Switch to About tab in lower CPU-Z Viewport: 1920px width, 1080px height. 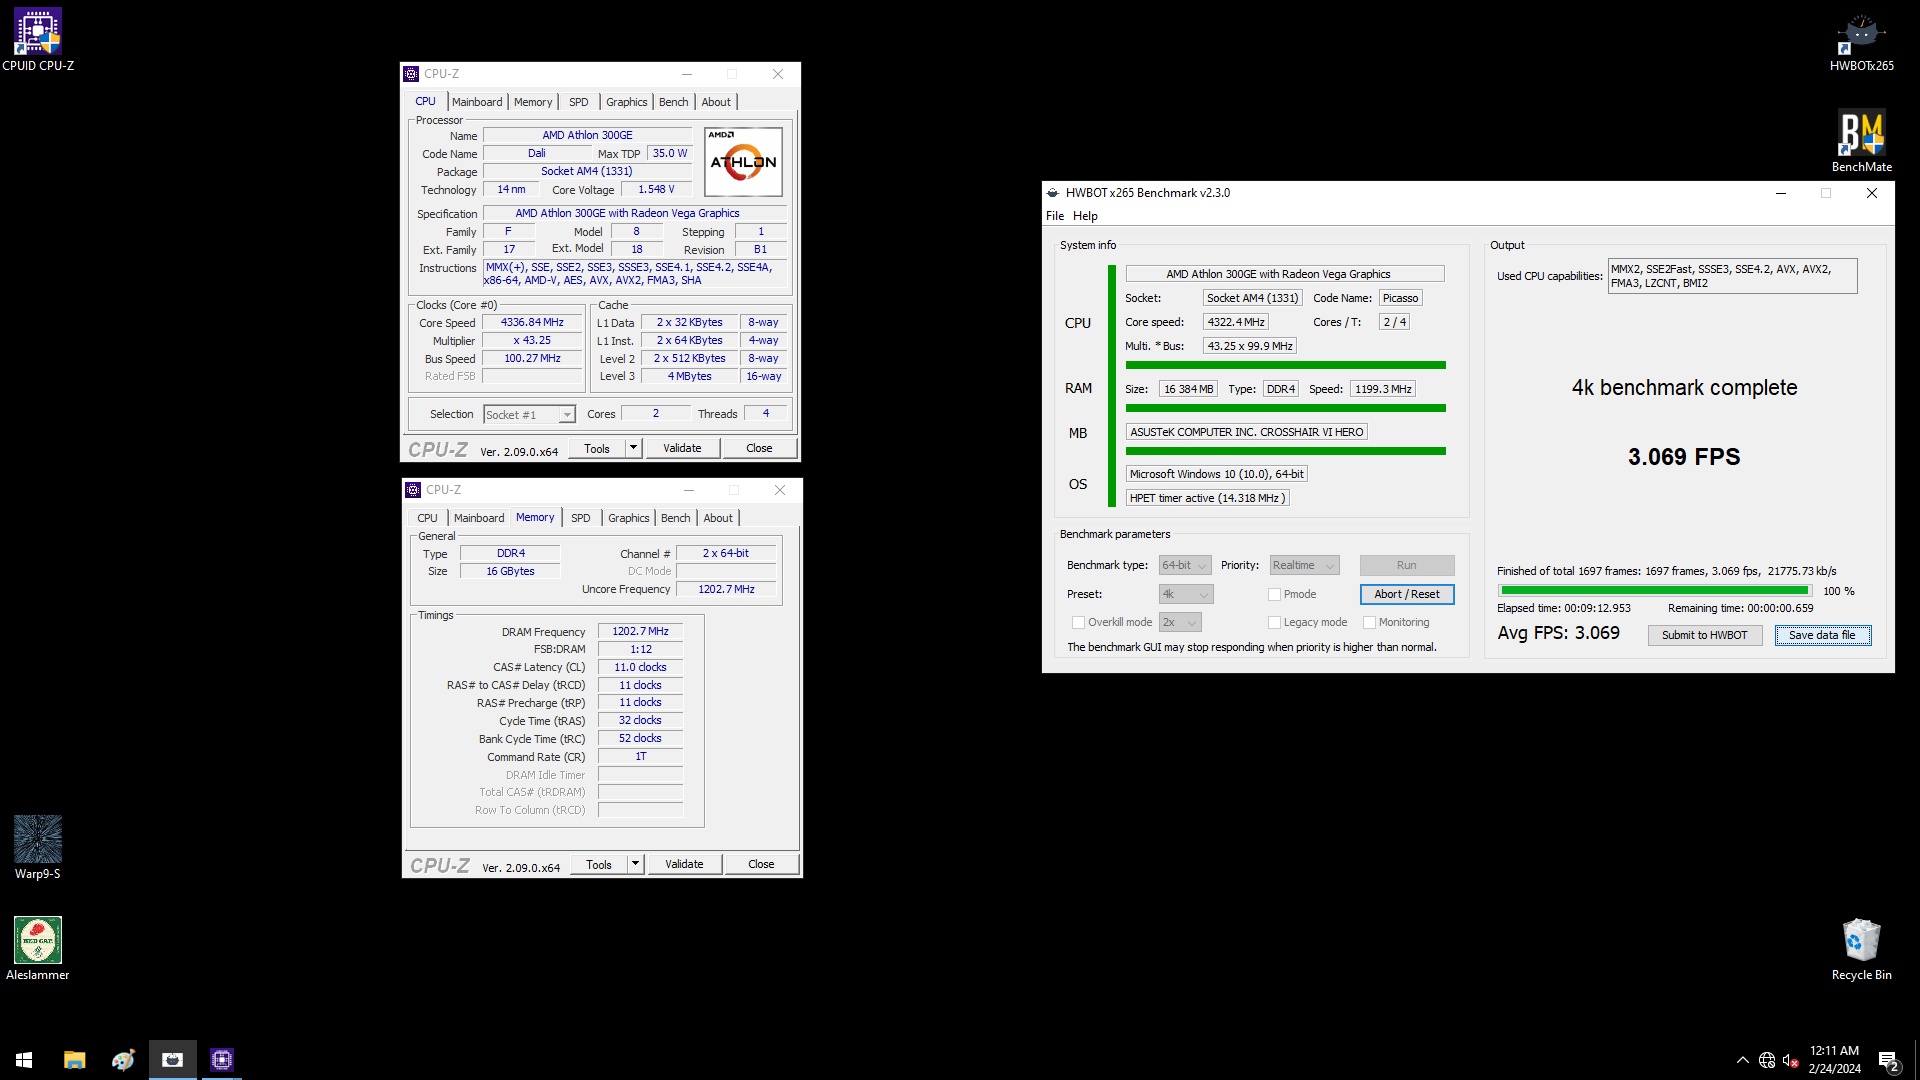(x=718, y=518)
